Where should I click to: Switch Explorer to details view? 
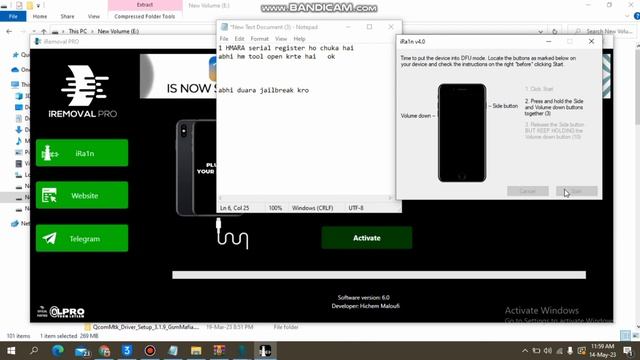[624, 336]
